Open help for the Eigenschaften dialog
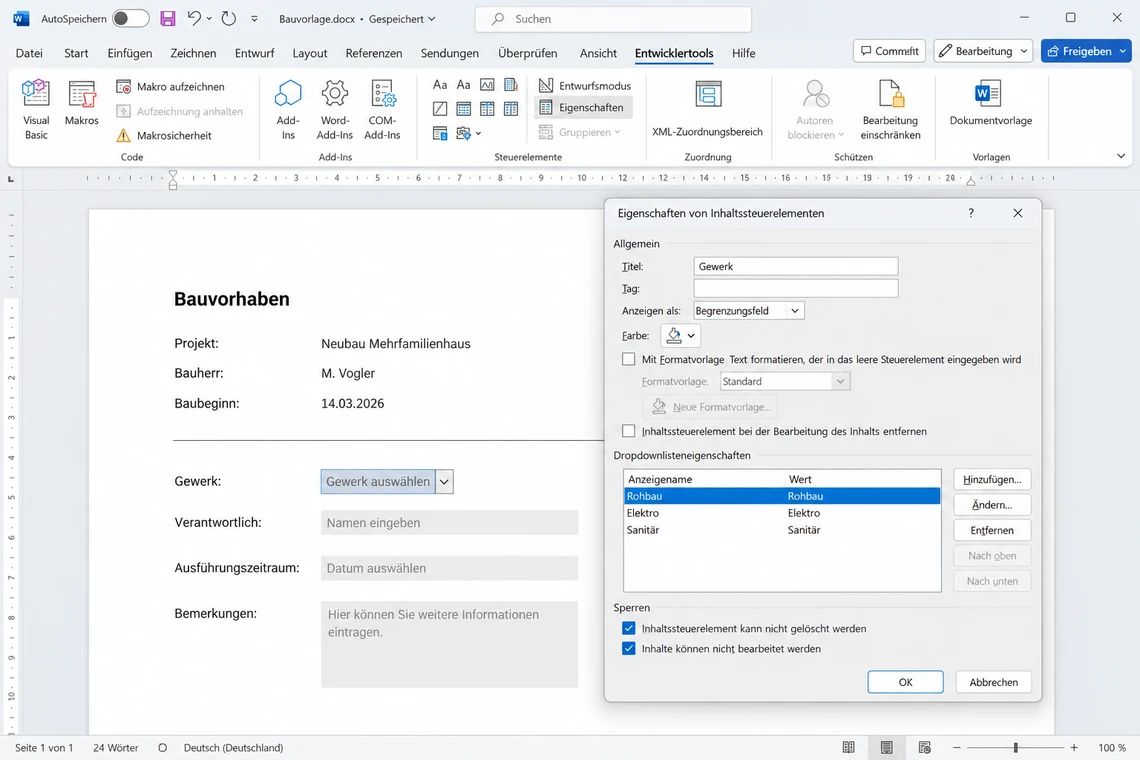The image size is (1140, 760). 971,213
